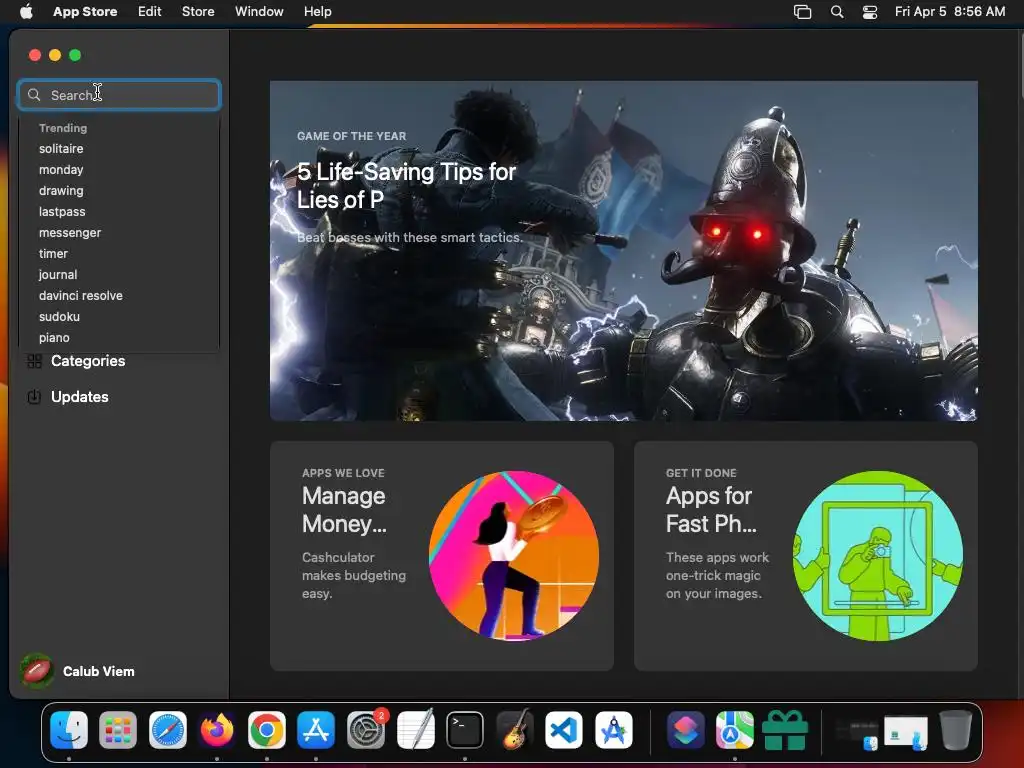Select trending search 'monday'
The height and width of the screenshot is (768, 1024).
tap(61, 169)
